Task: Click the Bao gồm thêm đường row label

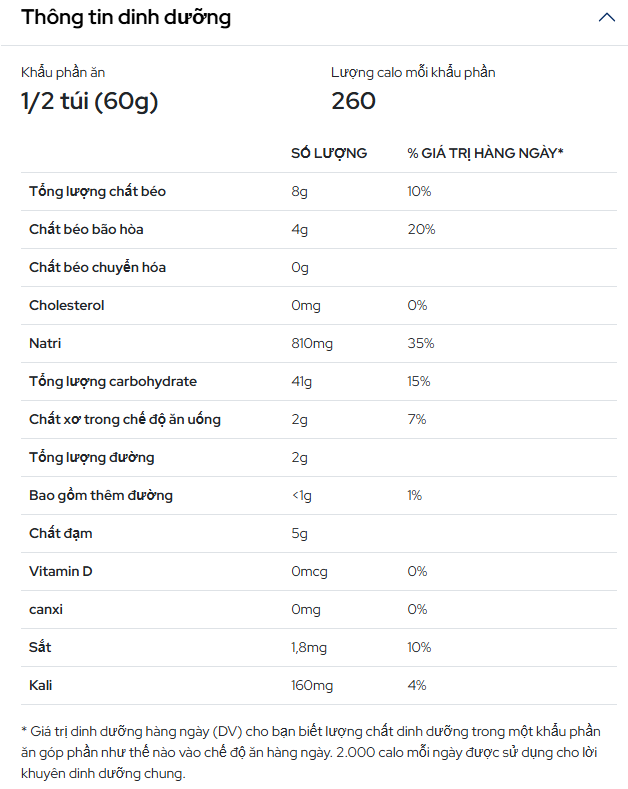Action: click(101, 495)
